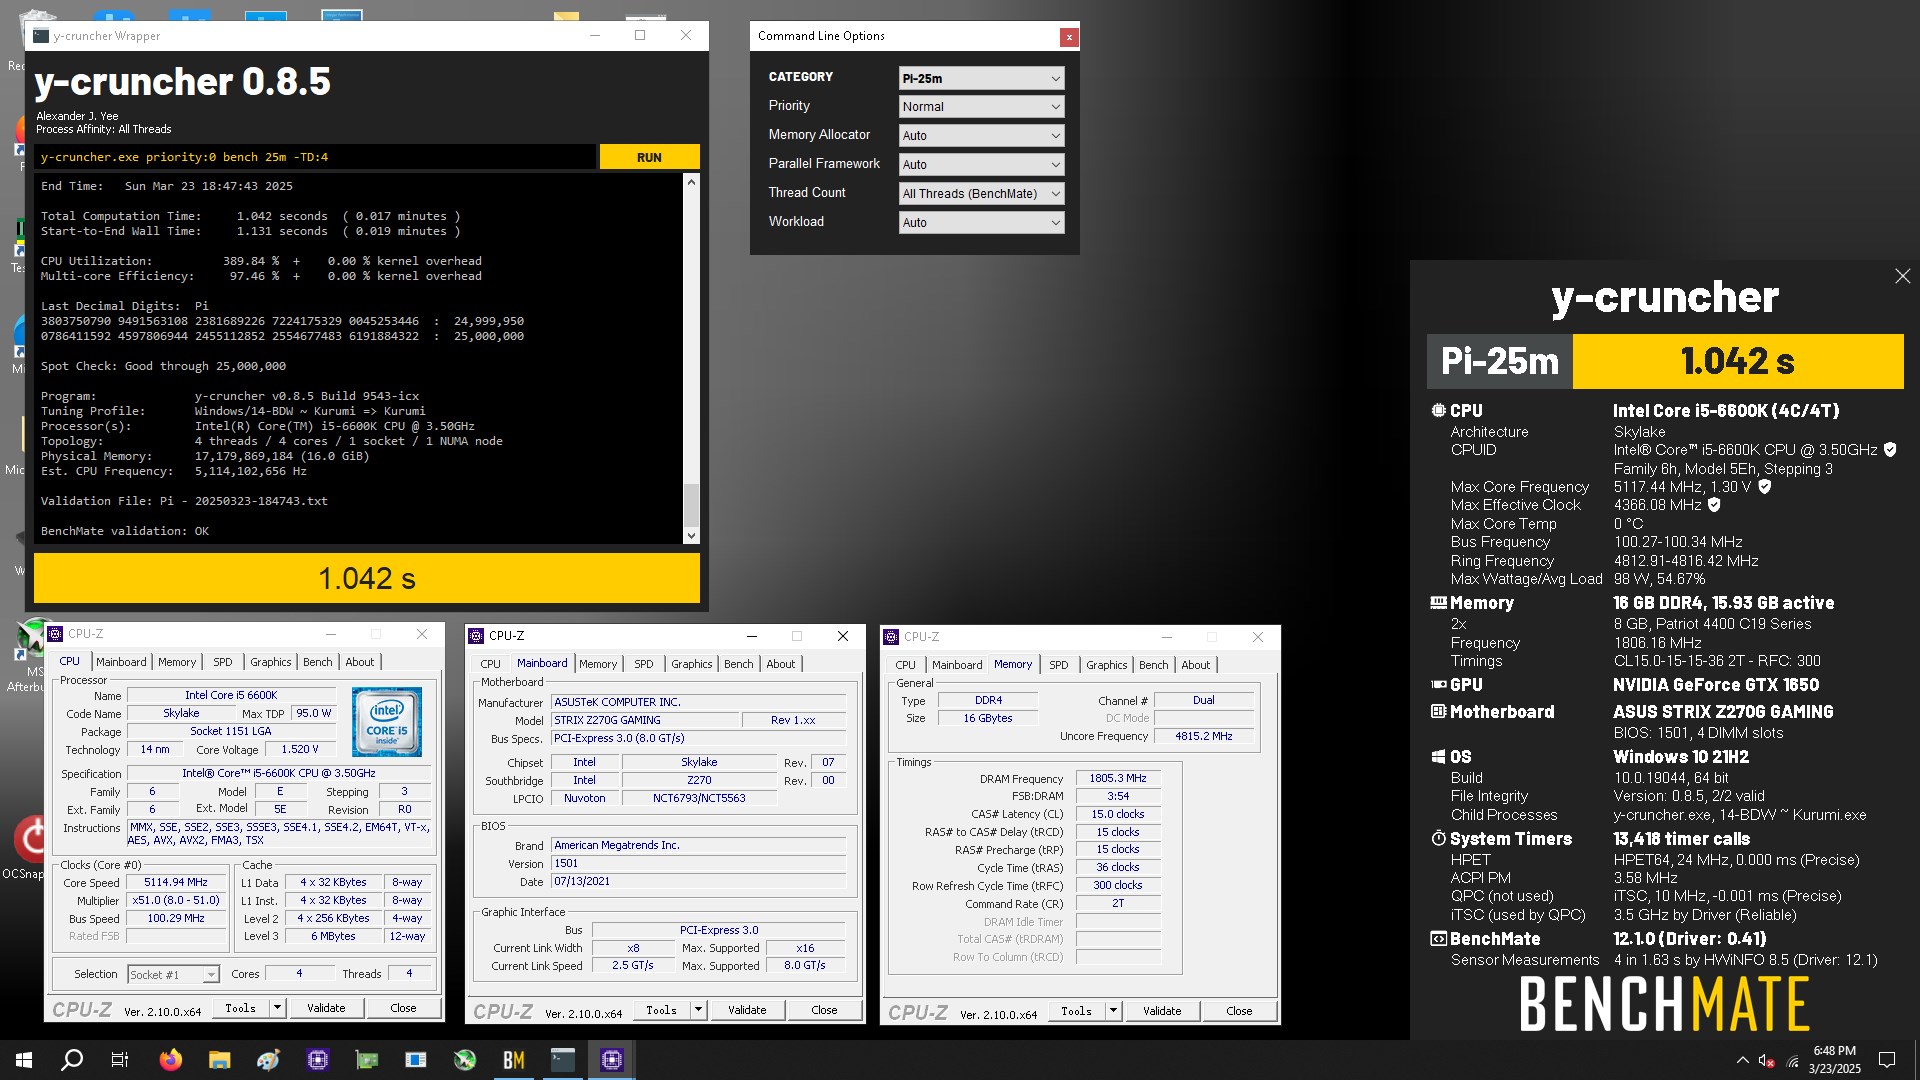1920x1080 pixels.
Task: Click Validate in left CPU-Z window
Action: [326, 1008]
